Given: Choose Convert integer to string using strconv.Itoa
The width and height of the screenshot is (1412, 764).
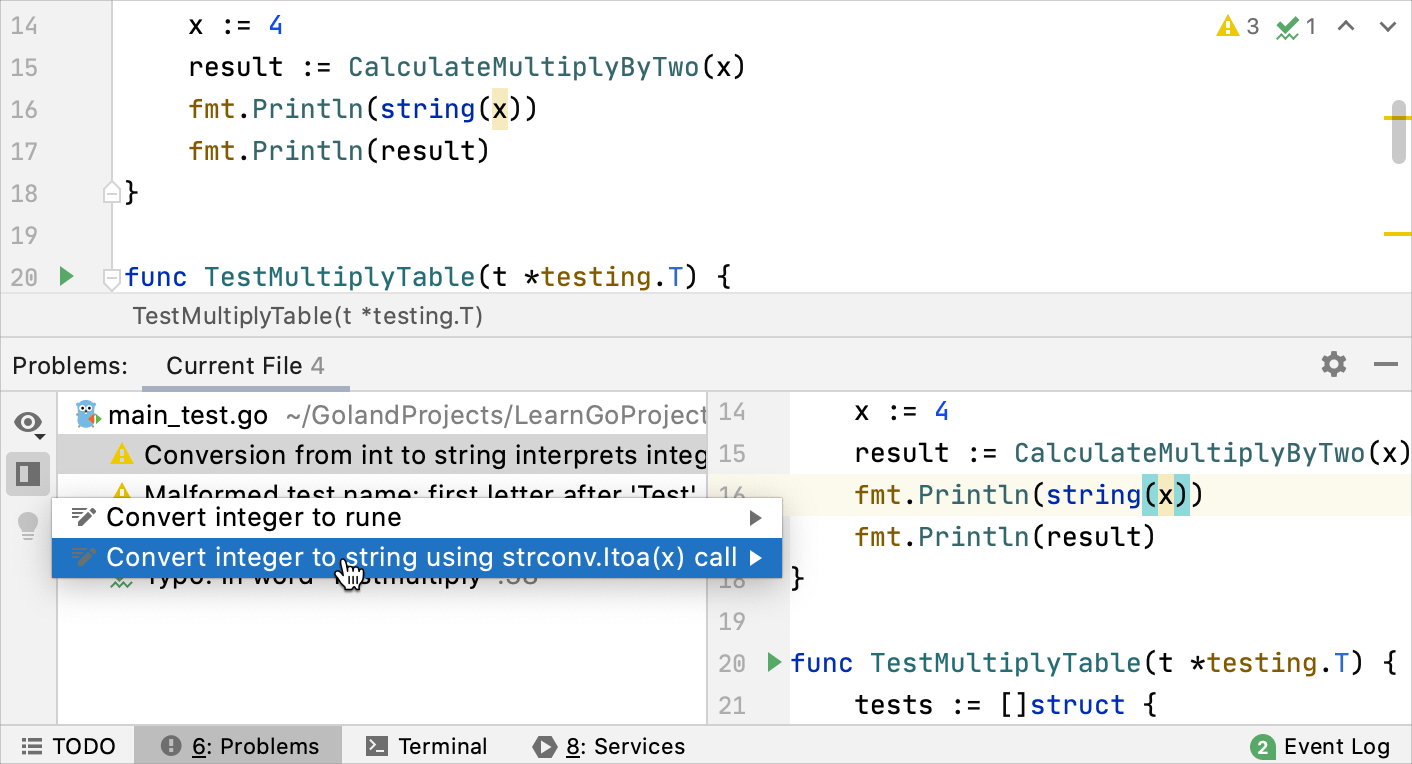Looking at the screenshot, I should click(x=400, y=557).
